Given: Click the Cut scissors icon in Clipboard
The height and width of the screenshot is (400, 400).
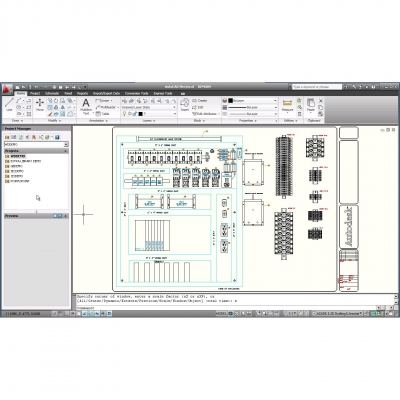Looking at the screenshot, I should pos(321,100).
